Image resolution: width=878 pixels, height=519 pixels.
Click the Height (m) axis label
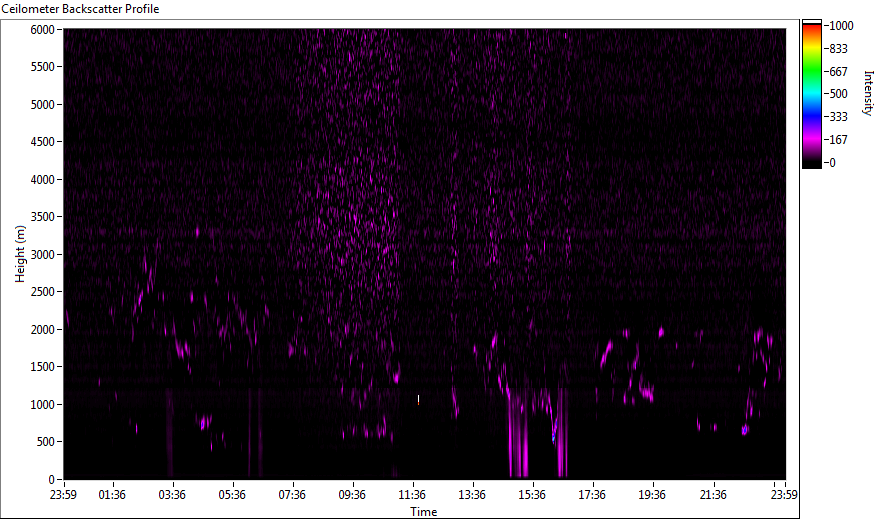point(20,254)
